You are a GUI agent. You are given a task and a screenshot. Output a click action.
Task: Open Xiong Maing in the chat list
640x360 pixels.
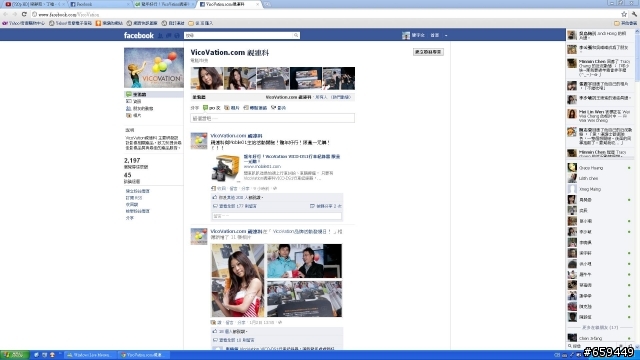click(x=600, y=189)
